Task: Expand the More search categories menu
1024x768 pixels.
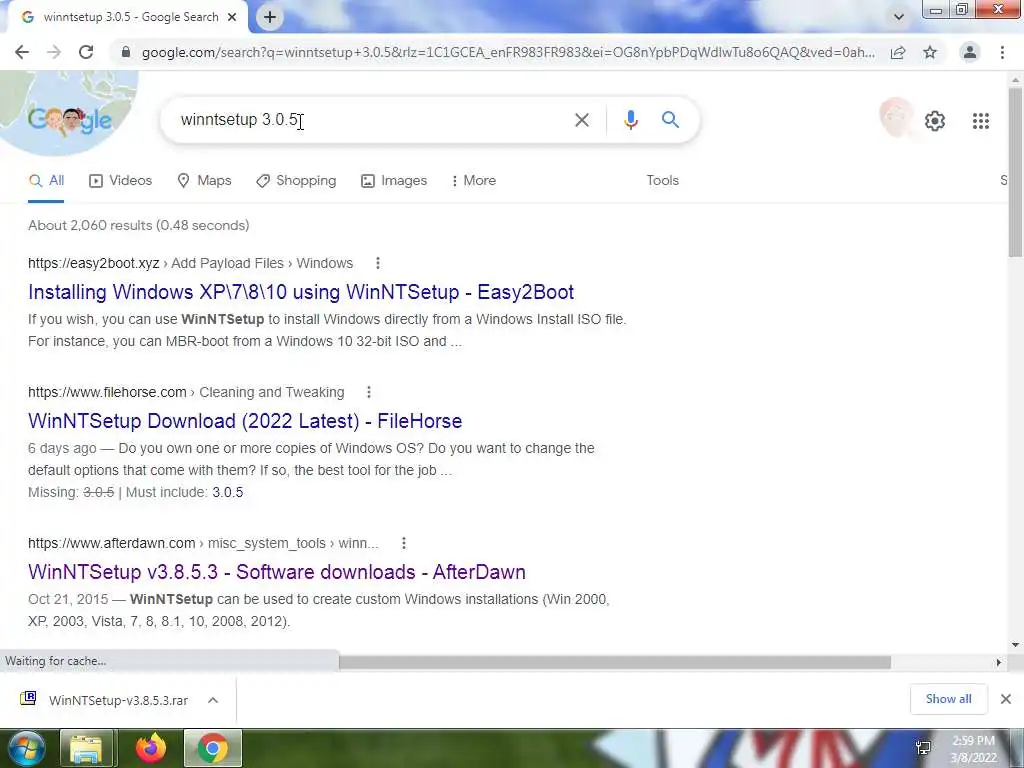Action: [473, 181]
